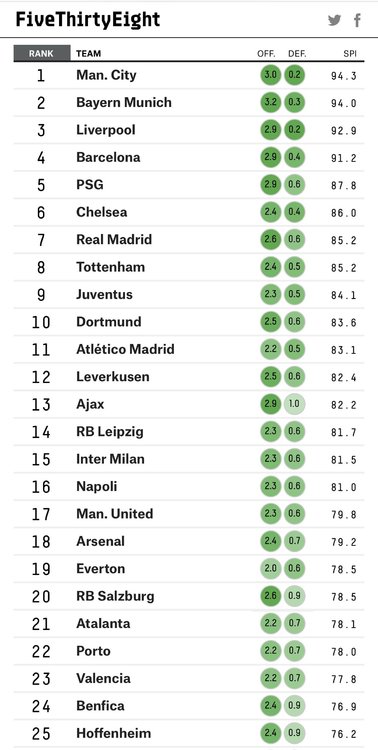This screenshot has width=378, height=750.
Task: Sort table by the RANK column header
Action: pyautogui.click(x=42, y=54)
